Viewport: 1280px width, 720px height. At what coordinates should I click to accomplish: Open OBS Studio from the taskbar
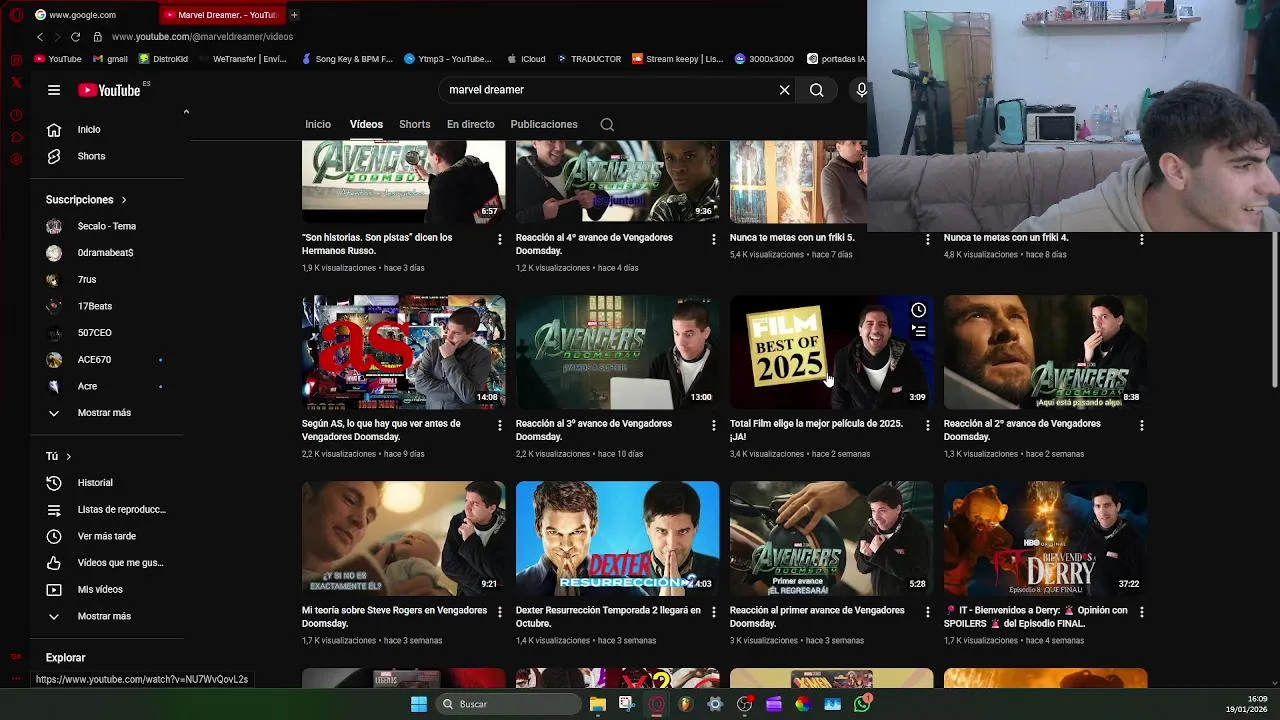coord(744,704)
